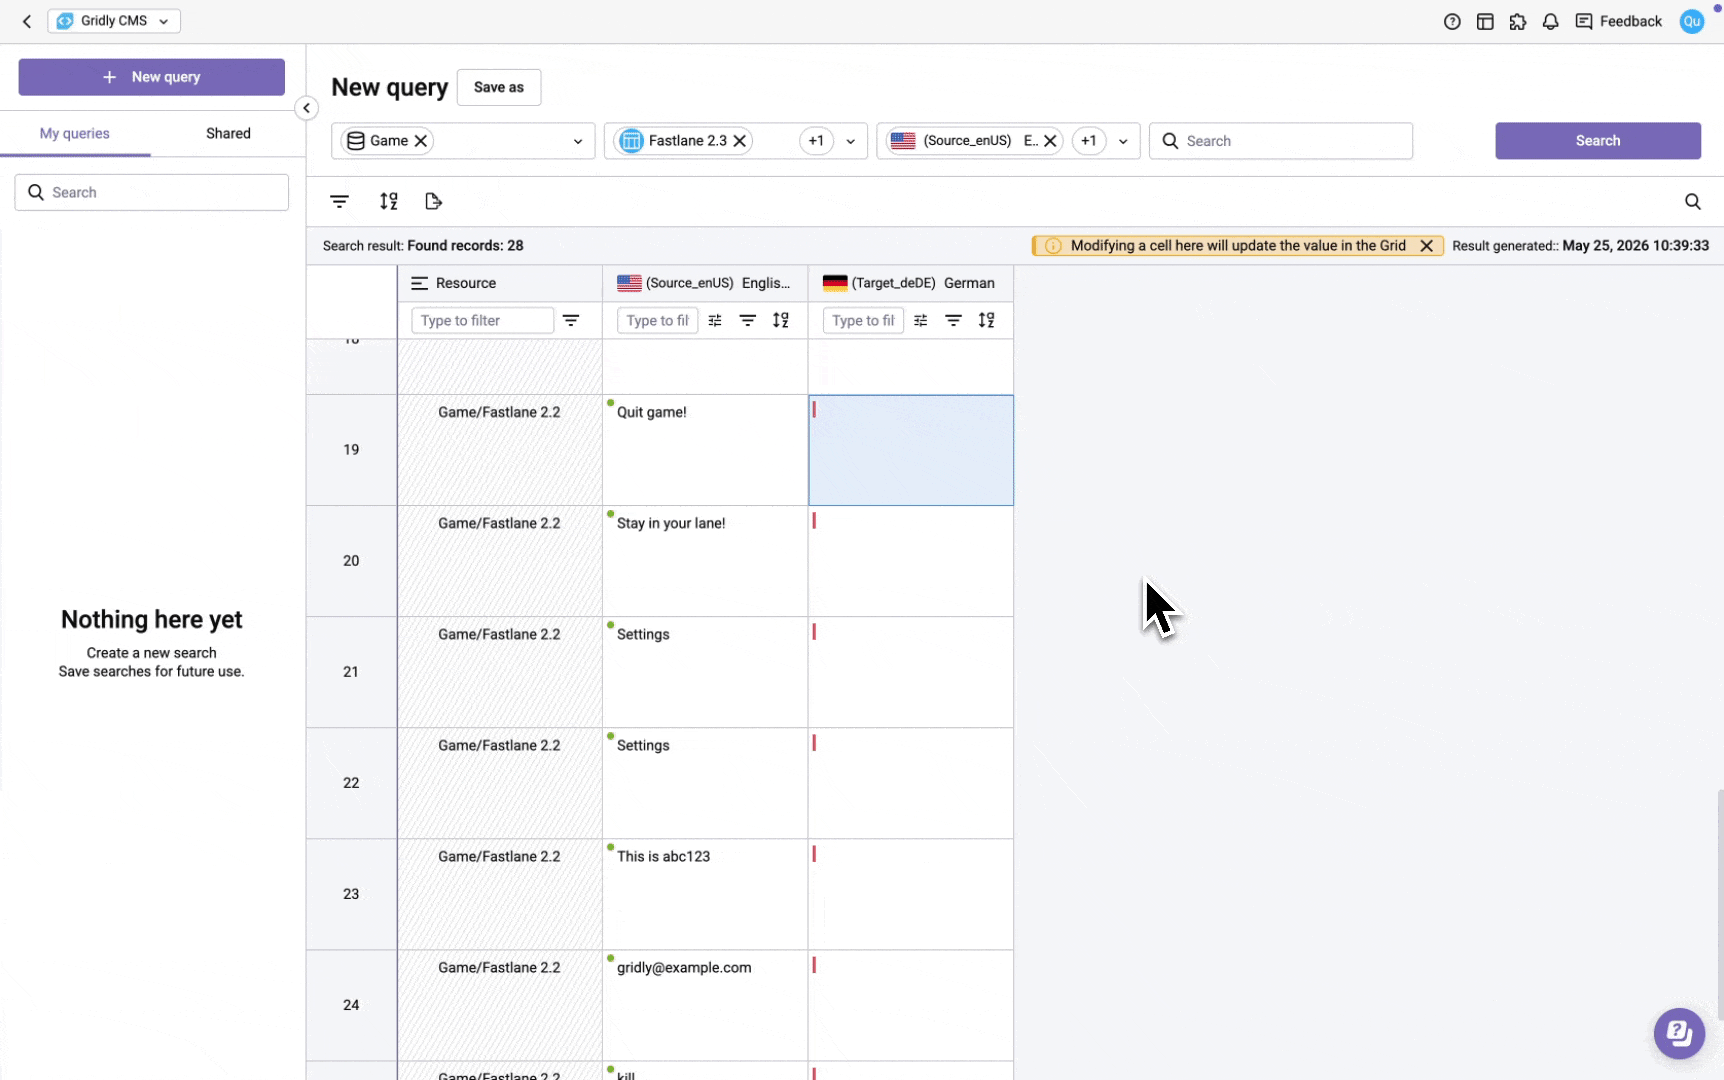
Task: Open Resource column filter options icon
Action: coord(571,321)
